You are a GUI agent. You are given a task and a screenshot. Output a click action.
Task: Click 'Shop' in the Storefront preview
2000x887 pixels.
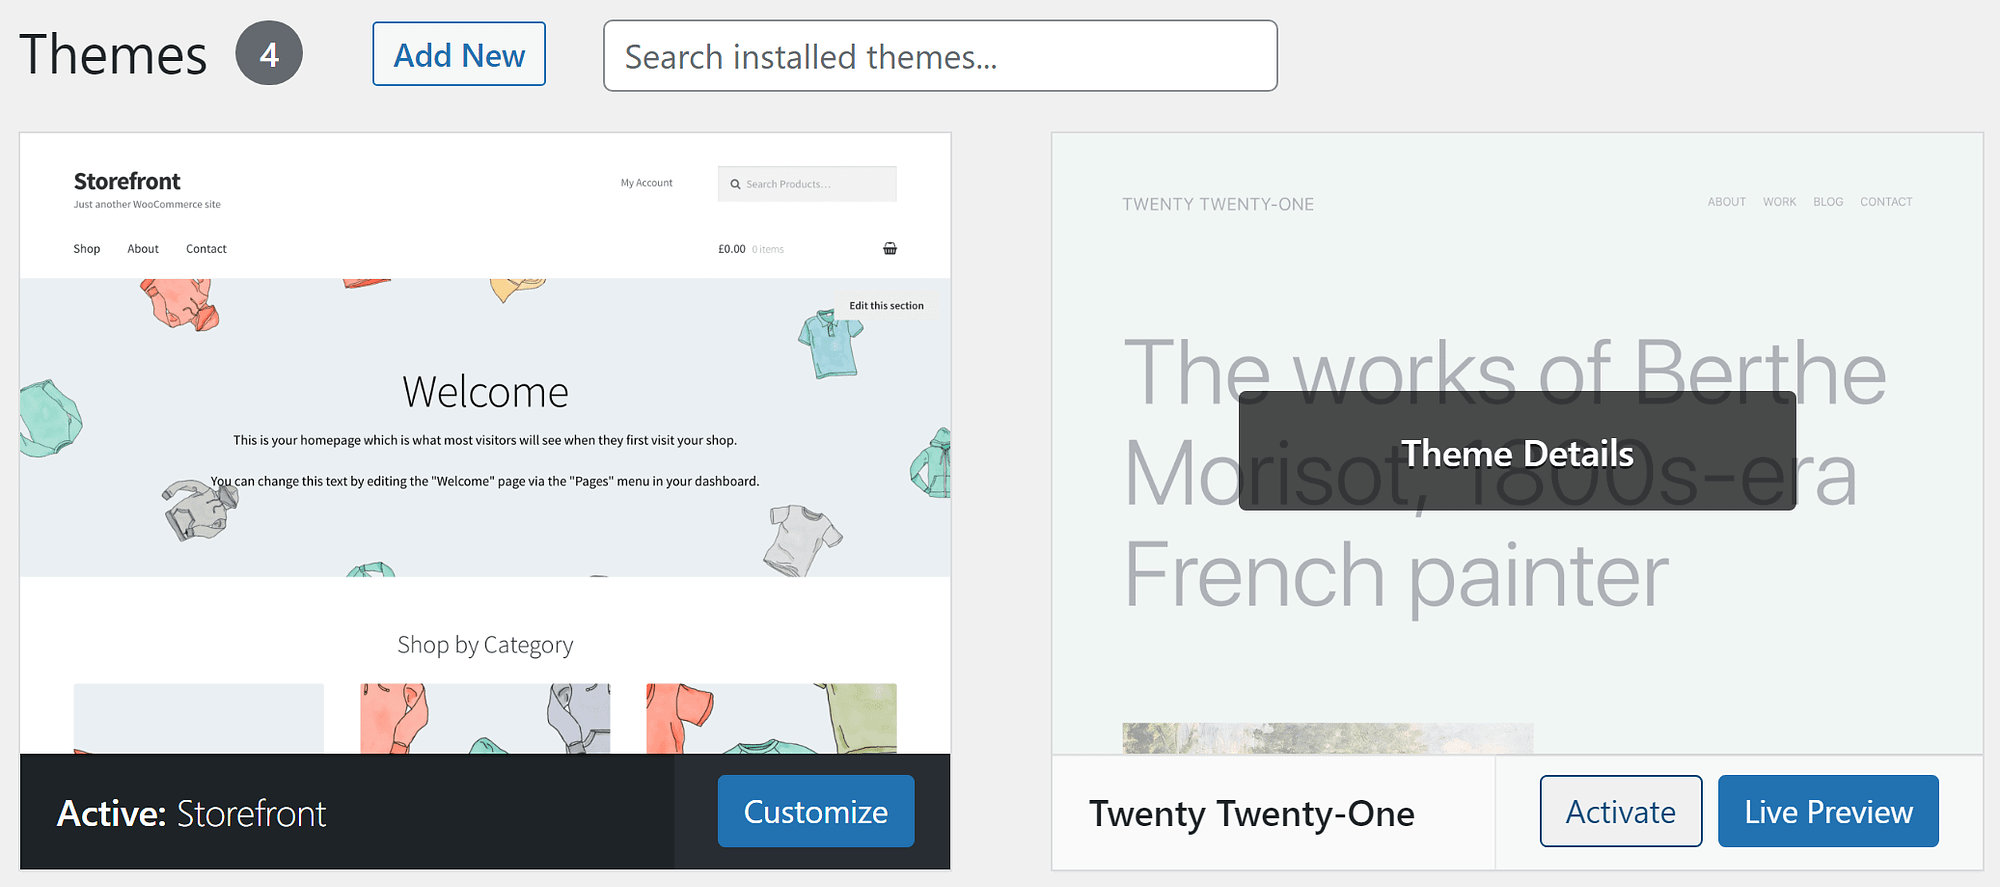click(87, 249)
